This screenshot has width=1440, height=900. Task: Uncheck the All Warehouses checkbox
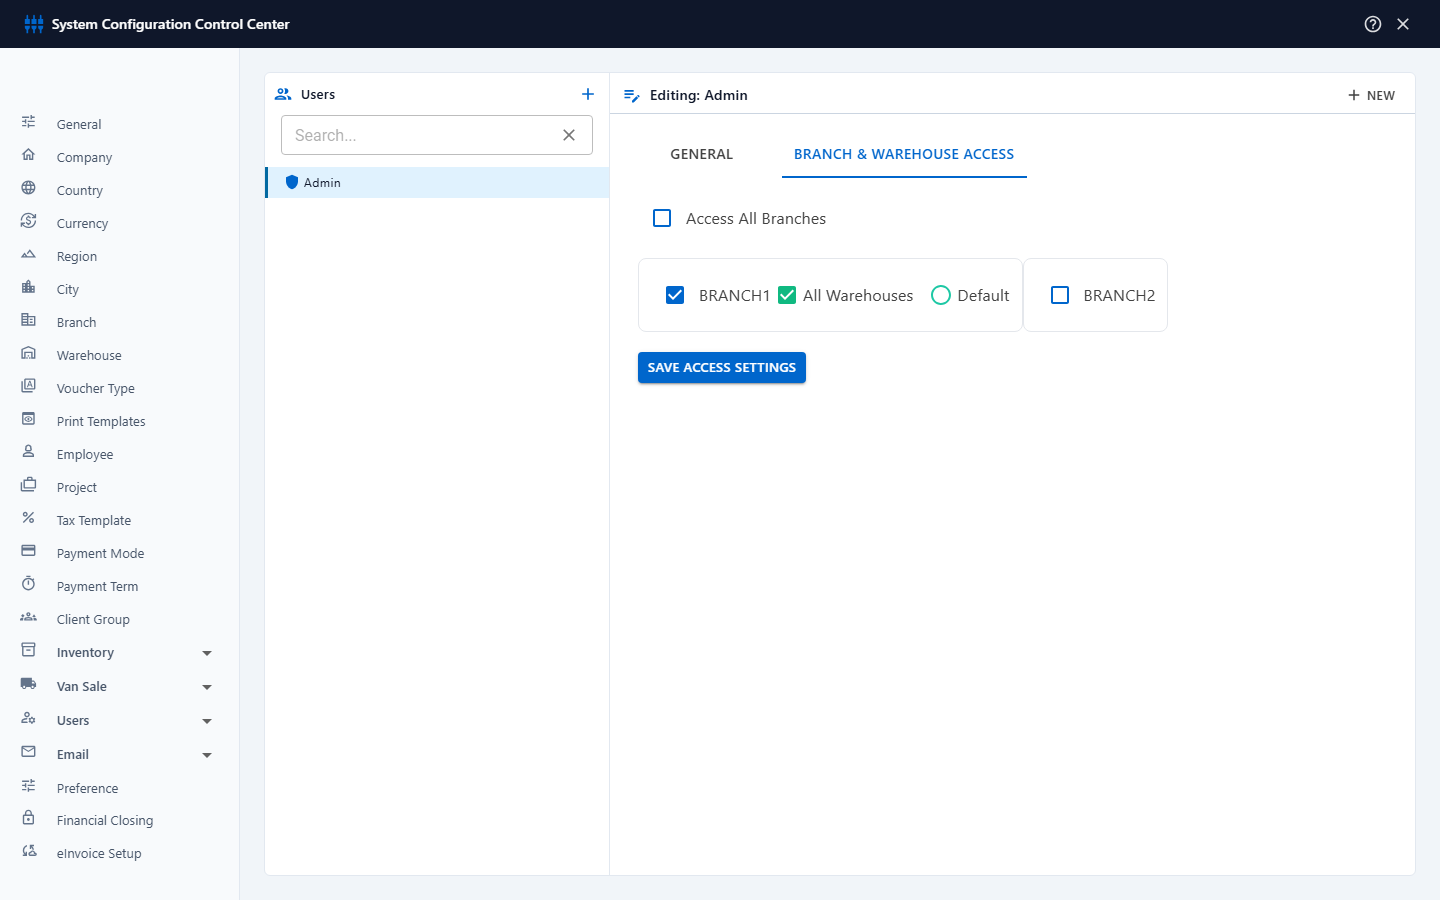point(787,295)
